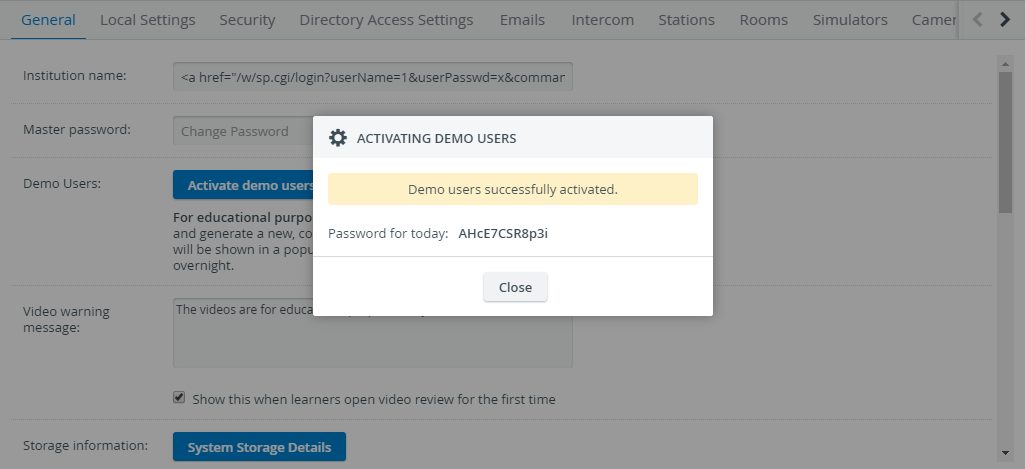Screen dimensions: 1025x469
Task: Click the left tab-scroll arrow
Action: click(x=977, y=20)
